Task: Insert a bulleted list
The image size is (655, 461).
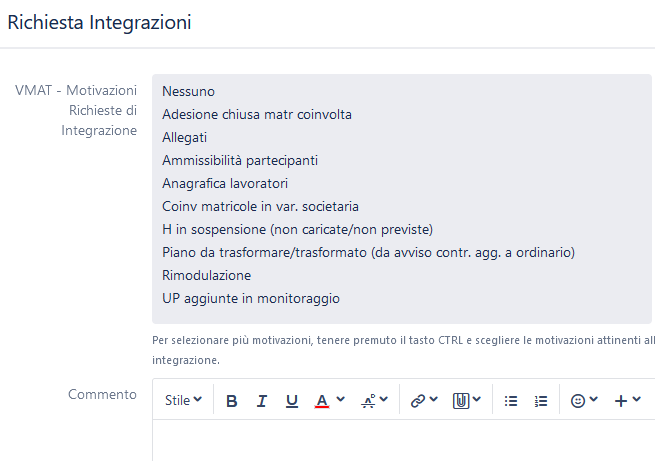Action: pos(510,401)
